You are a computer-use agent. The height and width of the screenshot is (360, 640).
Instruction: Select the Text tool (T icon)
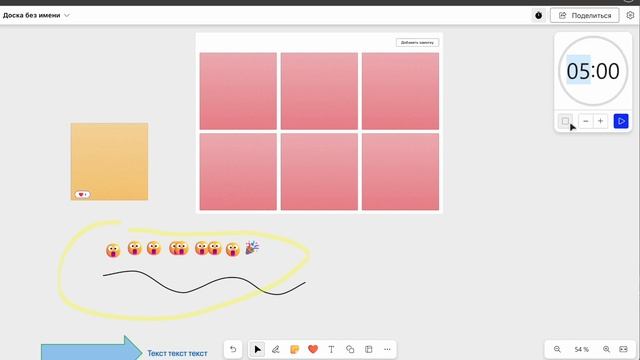pyautogui.click(x=331, y=349)
